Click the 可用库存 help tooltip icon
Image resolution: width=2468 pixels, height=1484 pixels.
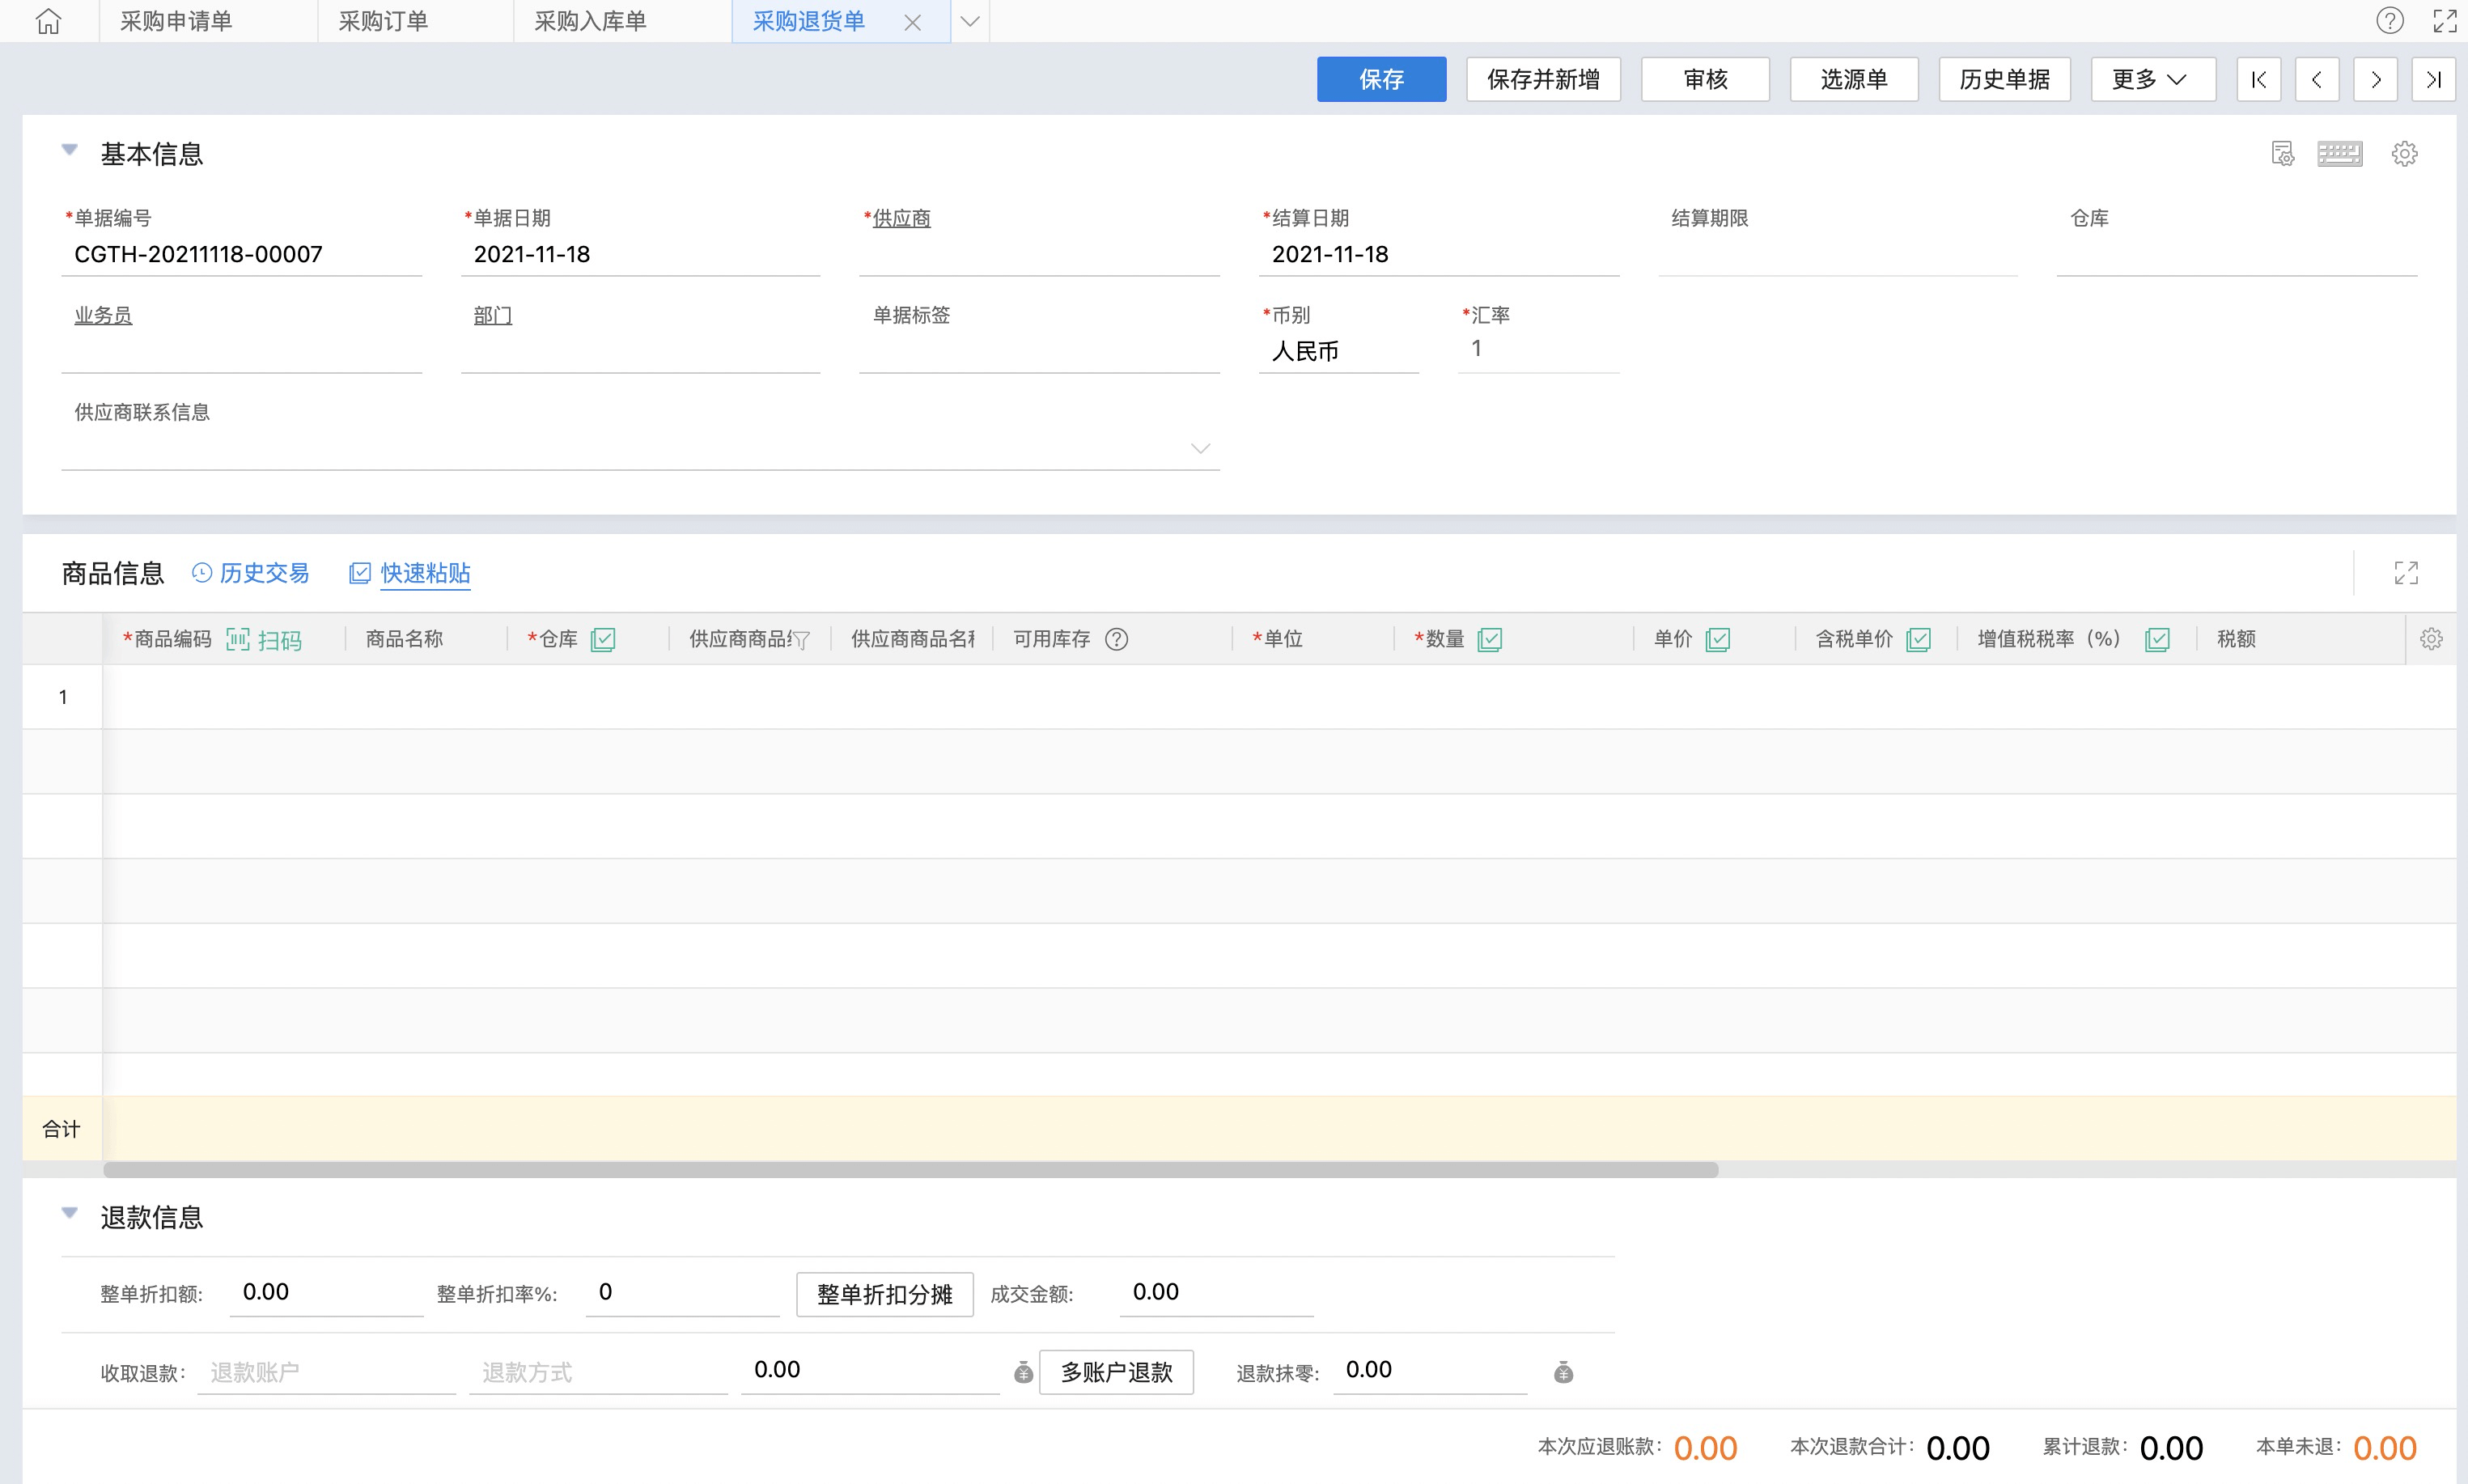[1116, 640]
